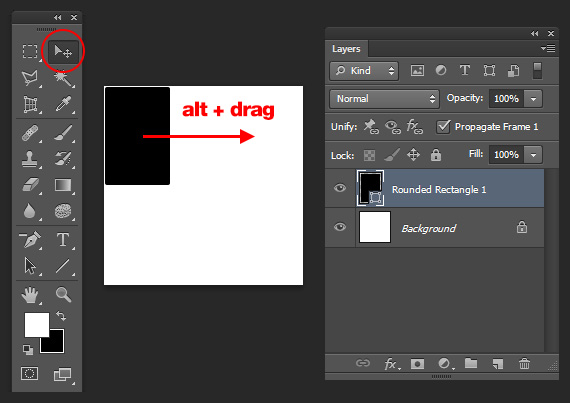Select the Rectangular Marquee tool
570x403 pixels.
pos(30,51)
